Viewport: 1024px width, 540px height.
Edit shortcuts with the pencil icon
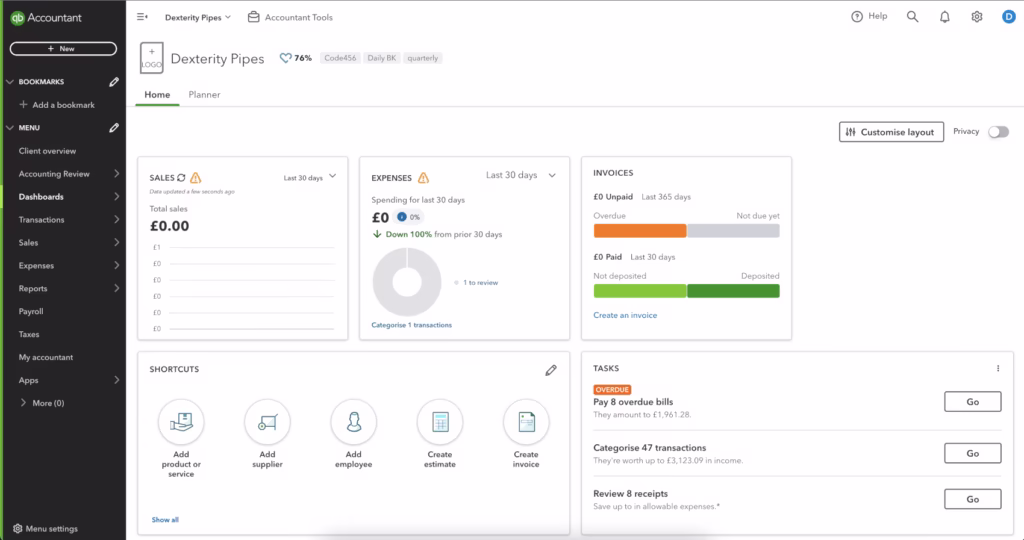tap(551, 370)
